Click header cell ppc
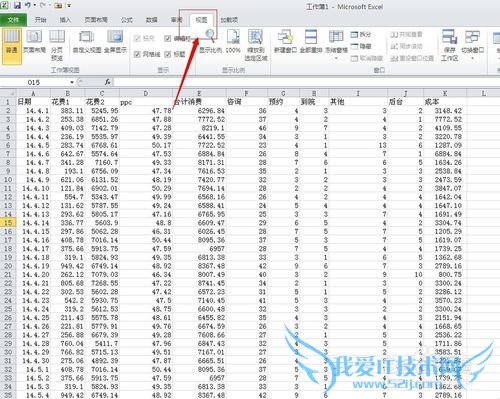Image resolution: width=500 pixels, height=399 pixels. click(146, 102)
